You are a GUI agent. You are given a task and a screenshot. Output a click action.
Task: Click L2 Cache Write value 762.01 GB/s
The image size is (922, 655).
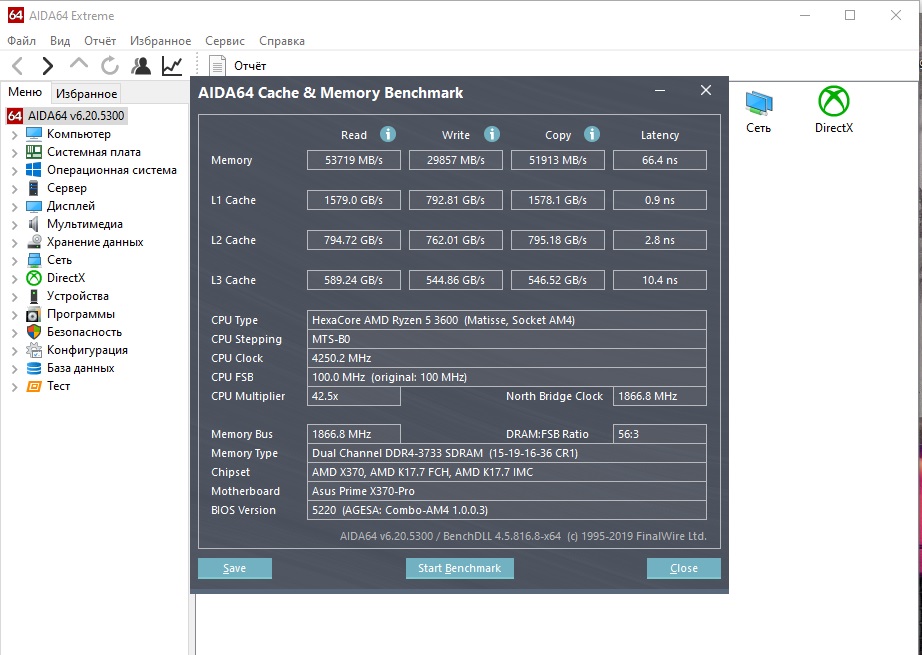click(456, 240)
